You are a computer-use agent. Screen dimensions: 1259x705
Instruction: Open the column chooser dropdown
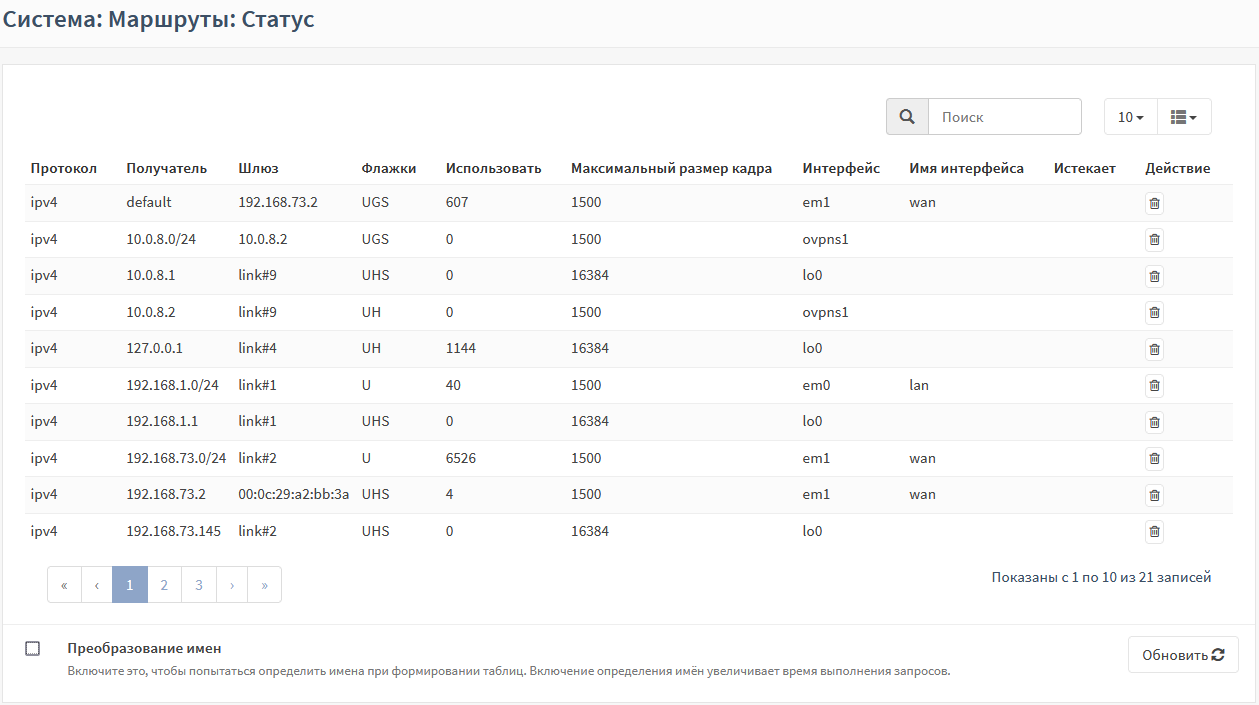[1184, 117]
